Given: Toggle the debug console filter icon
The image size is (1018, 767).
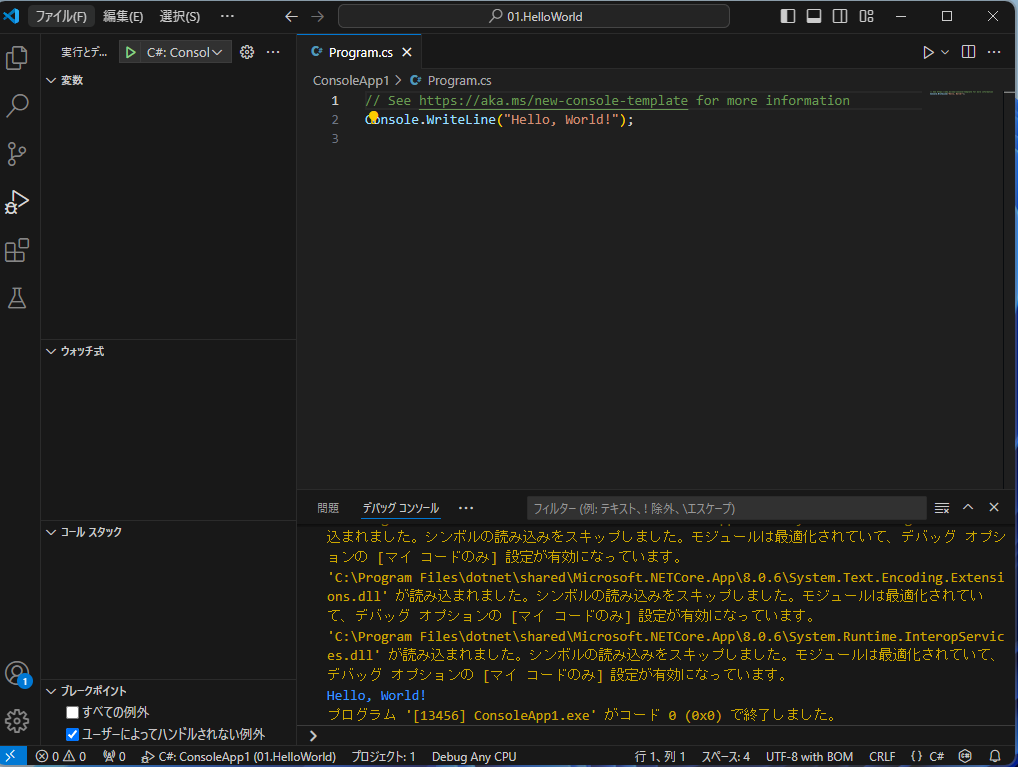Looking at the screenshot, I should tap(941, 507).
